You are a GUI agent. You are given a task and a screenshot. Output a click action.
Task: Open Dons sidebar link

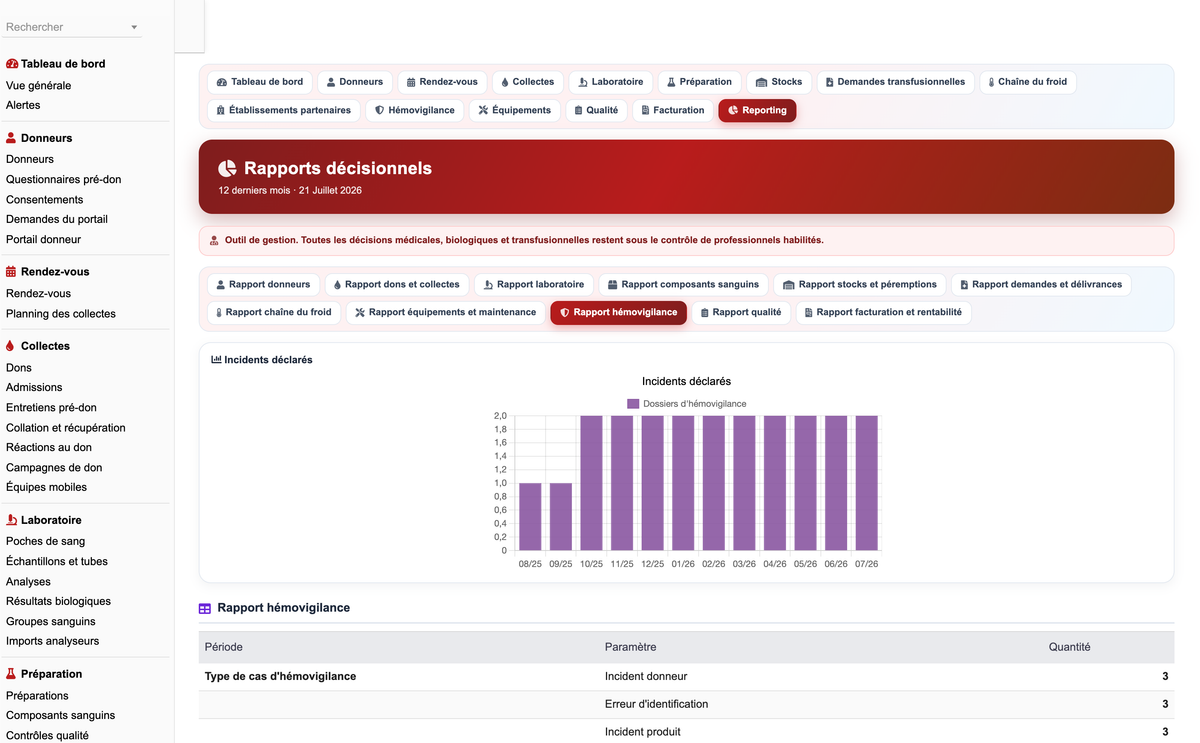[x=19, y=368]
